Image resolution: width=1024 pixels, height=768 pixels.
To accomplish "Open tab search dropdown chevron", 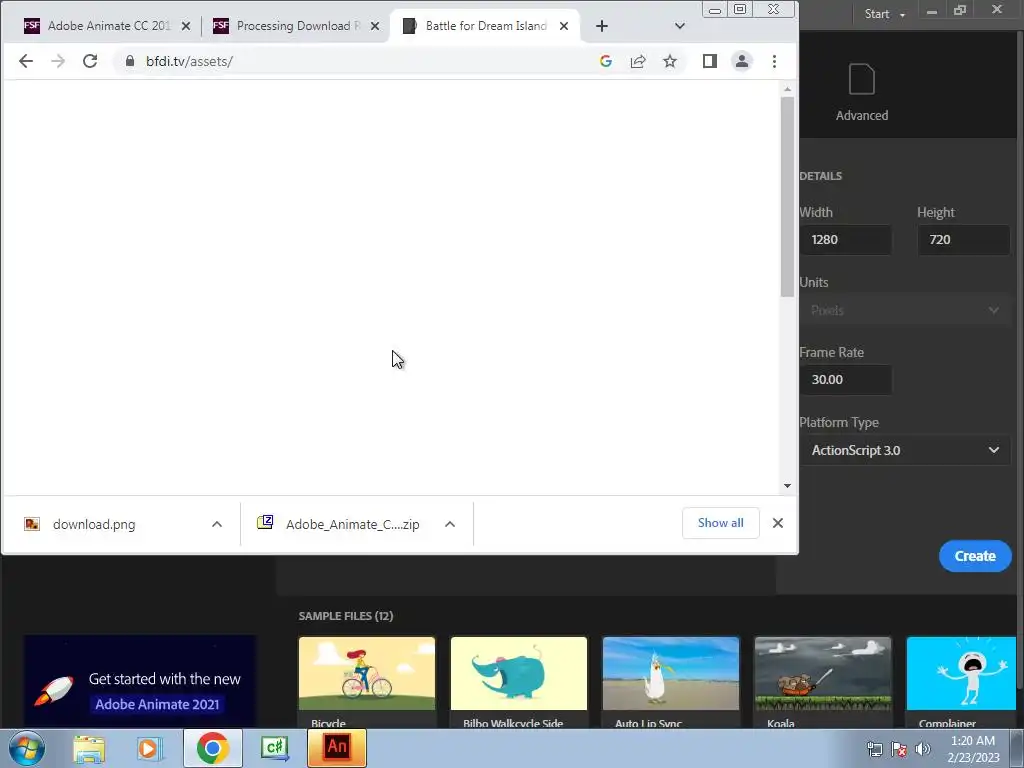I will coord(680,26).
